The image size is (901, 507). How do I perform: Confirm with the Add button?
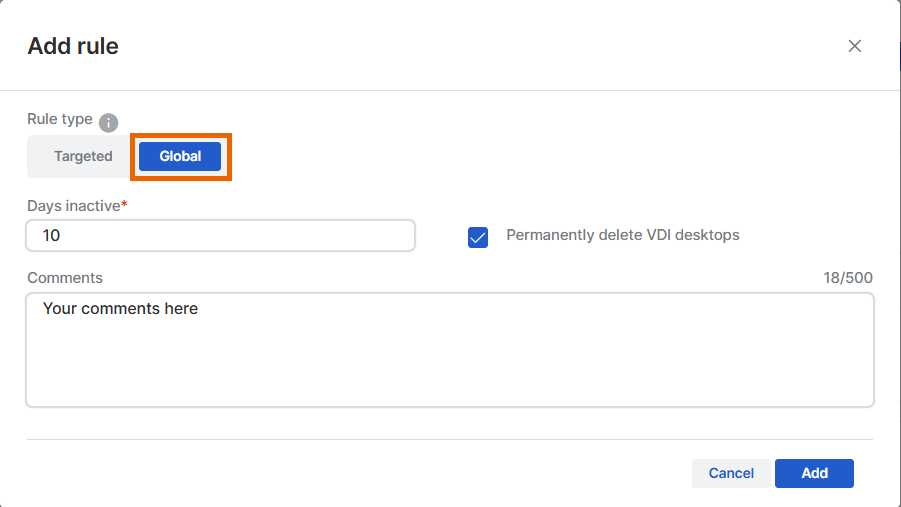(814, 473)
